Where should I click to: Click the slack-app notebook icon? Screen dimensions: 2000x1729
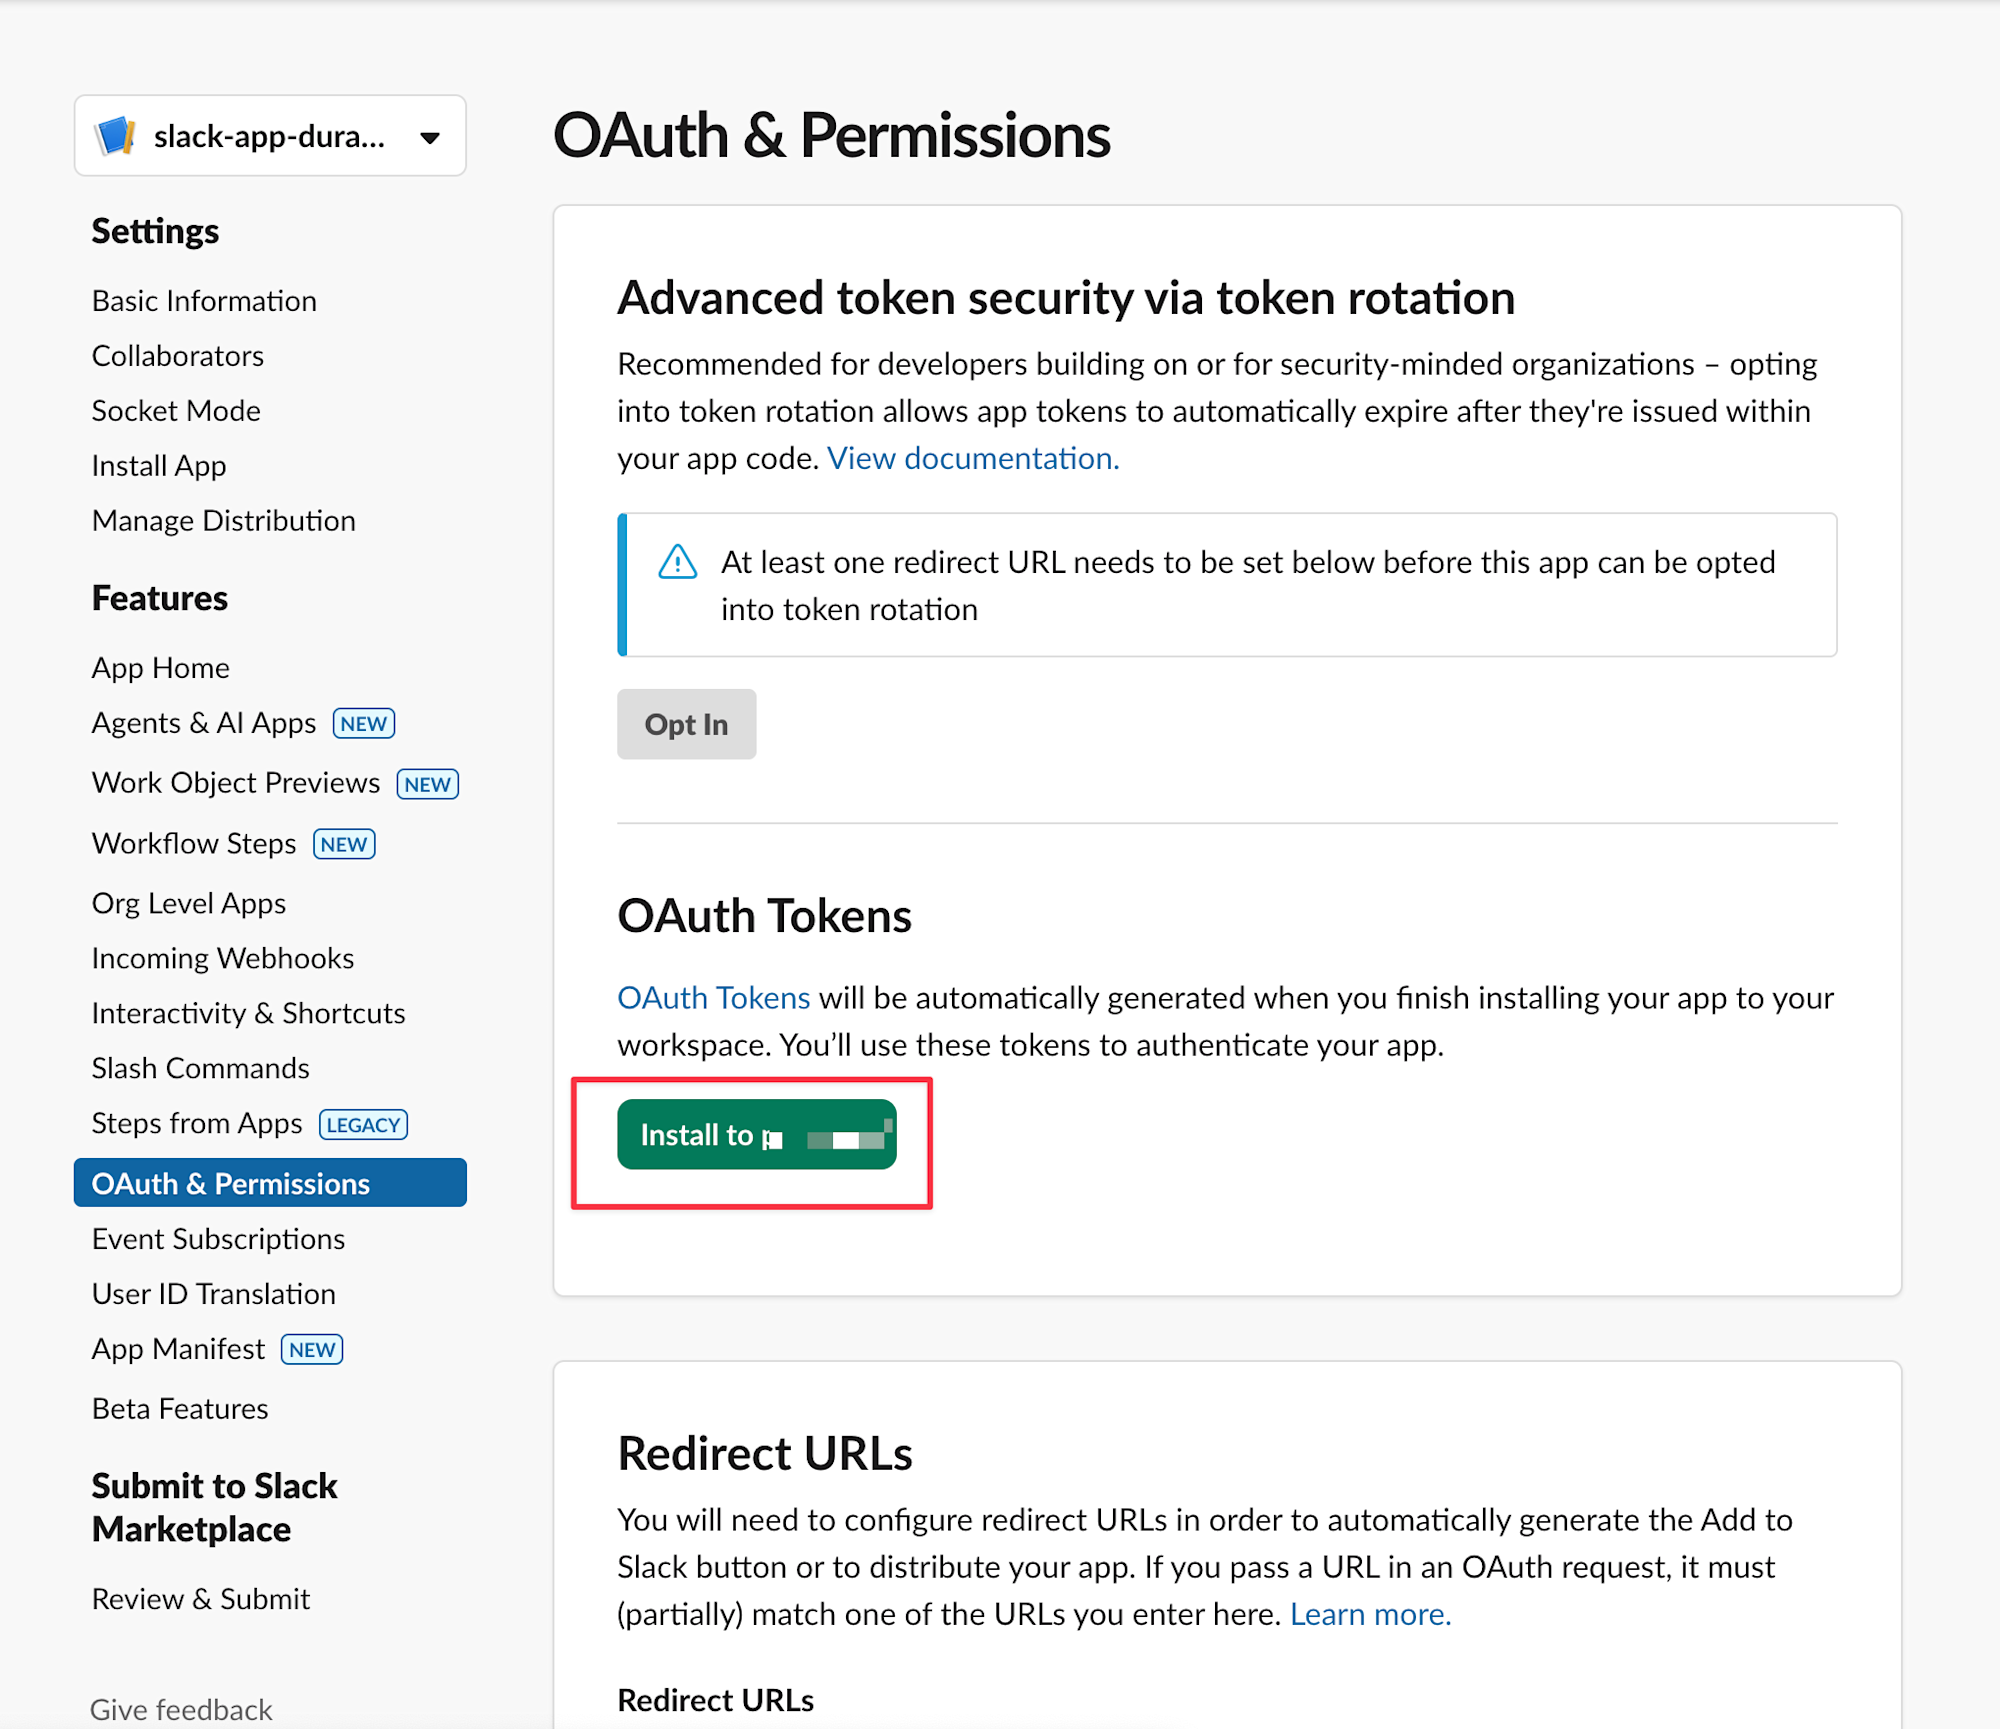116,136
